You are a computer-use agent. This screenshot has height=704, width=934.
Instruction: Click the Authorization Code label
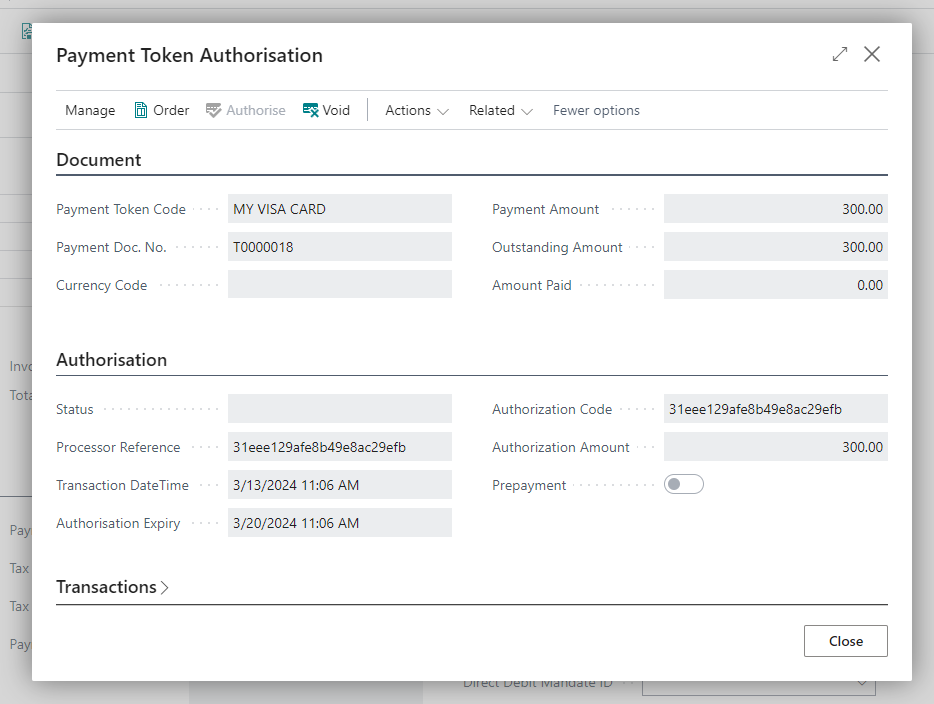(x=552, y=409)
